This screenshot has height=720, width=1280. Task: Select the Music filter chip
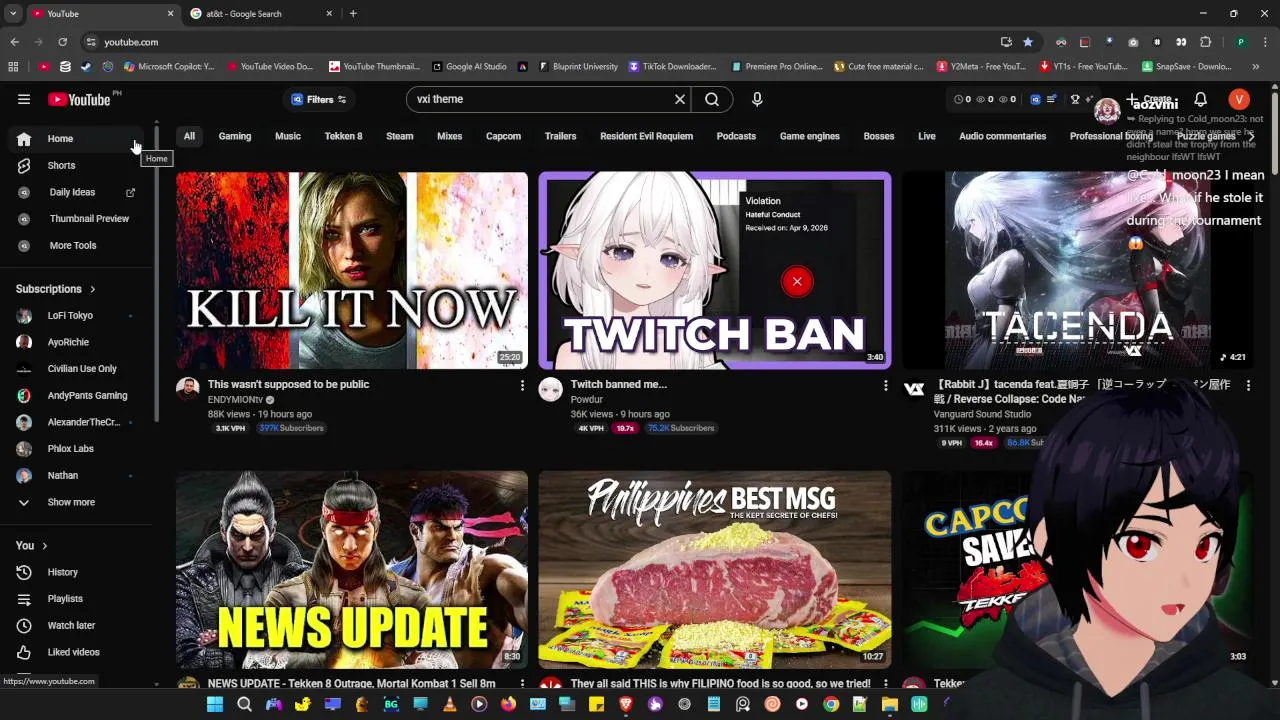click(x=288, y=136)
